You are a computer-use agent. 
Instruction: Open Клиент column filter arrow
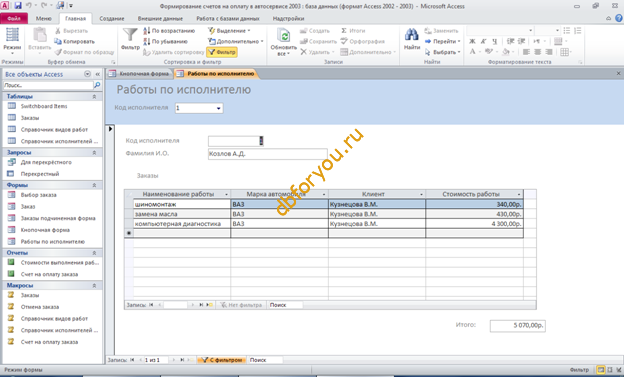421,194
